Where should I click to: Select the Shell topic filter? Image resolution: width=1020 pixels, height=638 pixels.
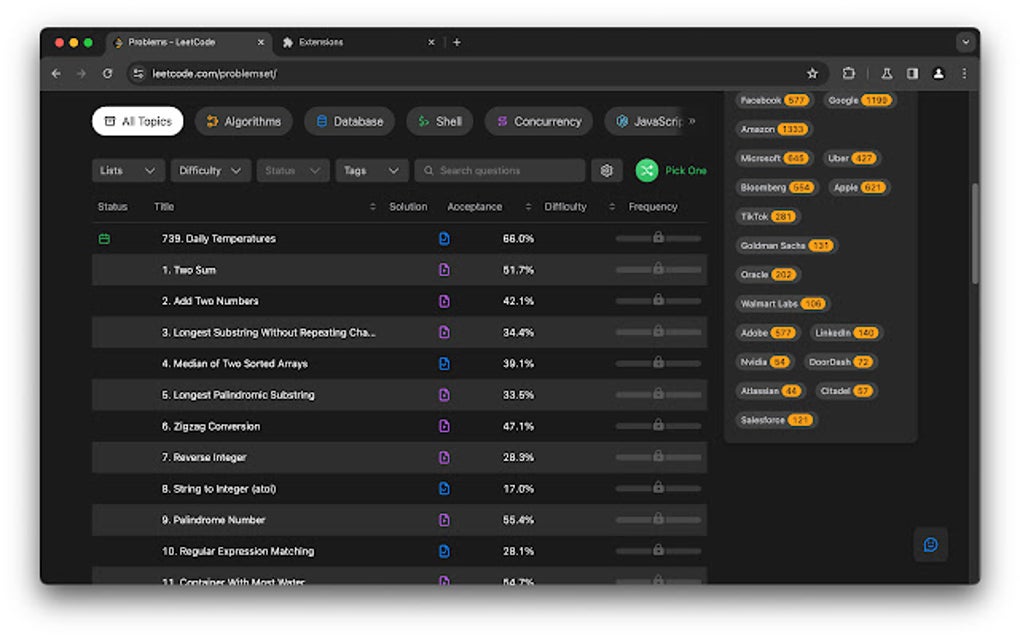[439, 120]
